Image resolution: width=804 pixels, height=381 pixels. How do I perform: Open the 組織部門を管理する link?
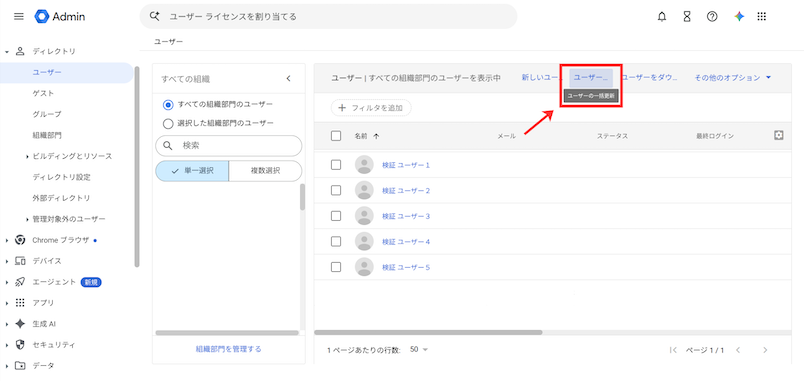[229, 349]
